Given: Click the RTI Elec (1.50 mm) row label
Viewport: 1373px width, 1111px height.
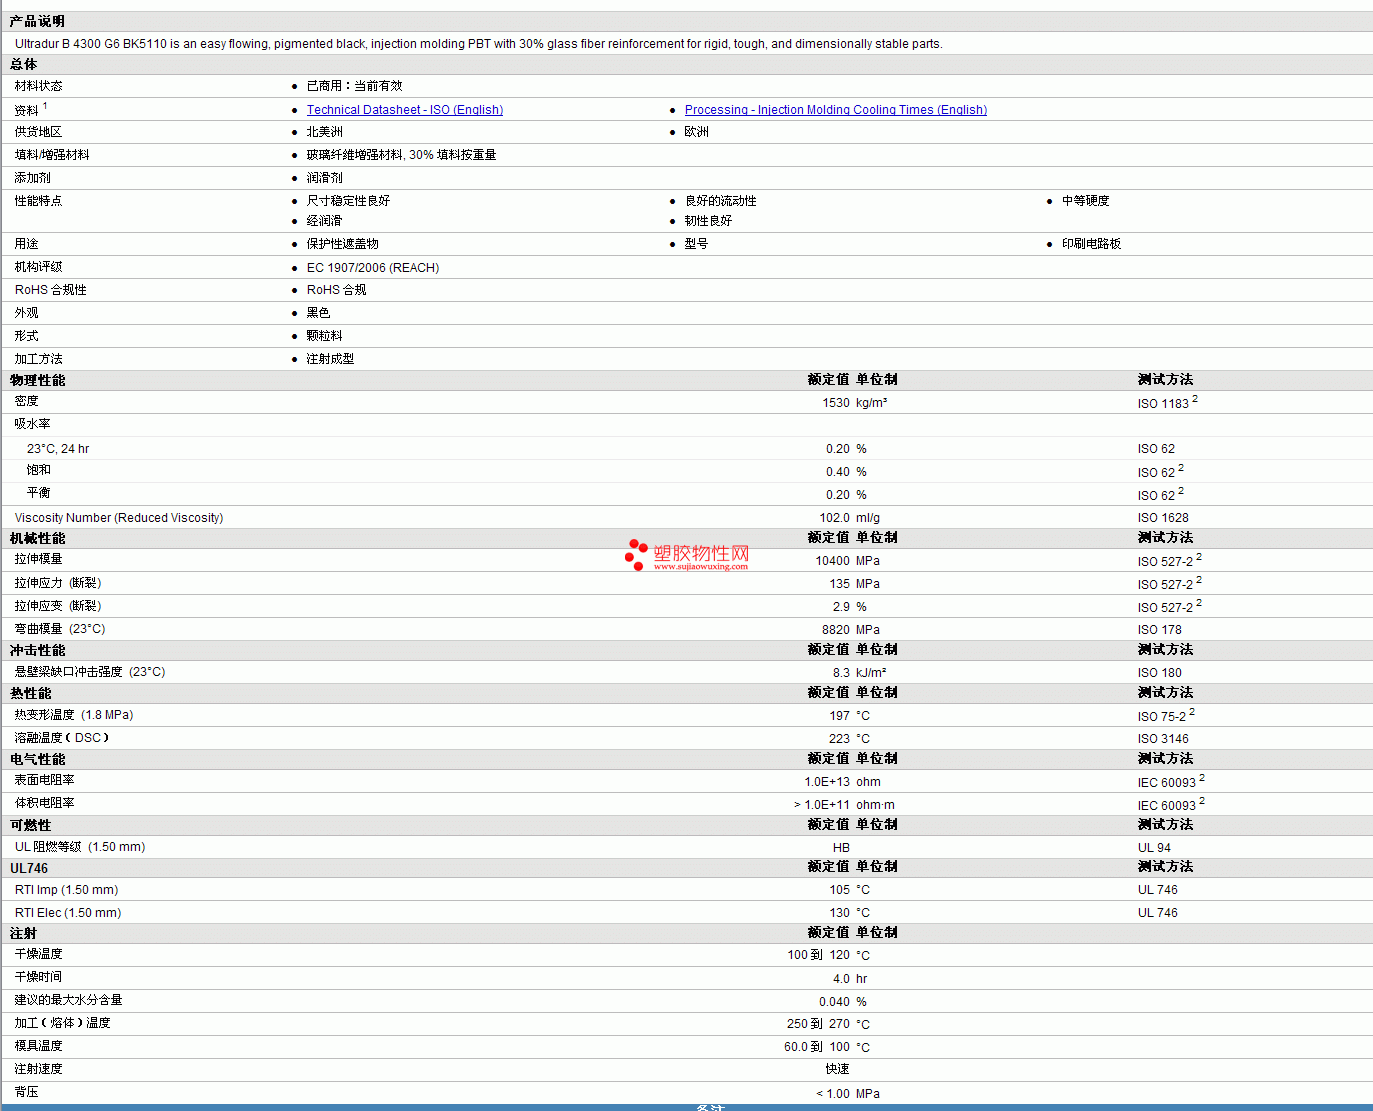Looking at the screenshot, I should [x=68, y=913].
